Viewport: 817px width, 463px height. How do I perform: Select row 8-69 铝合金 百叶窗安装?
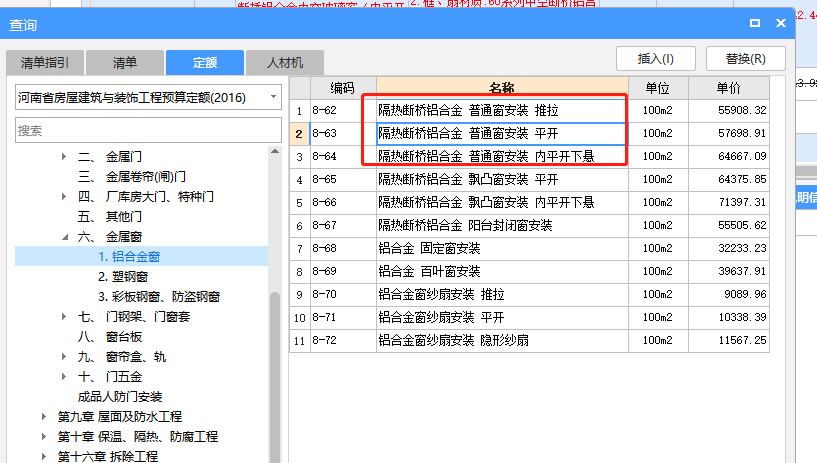(x=529, y=271)
